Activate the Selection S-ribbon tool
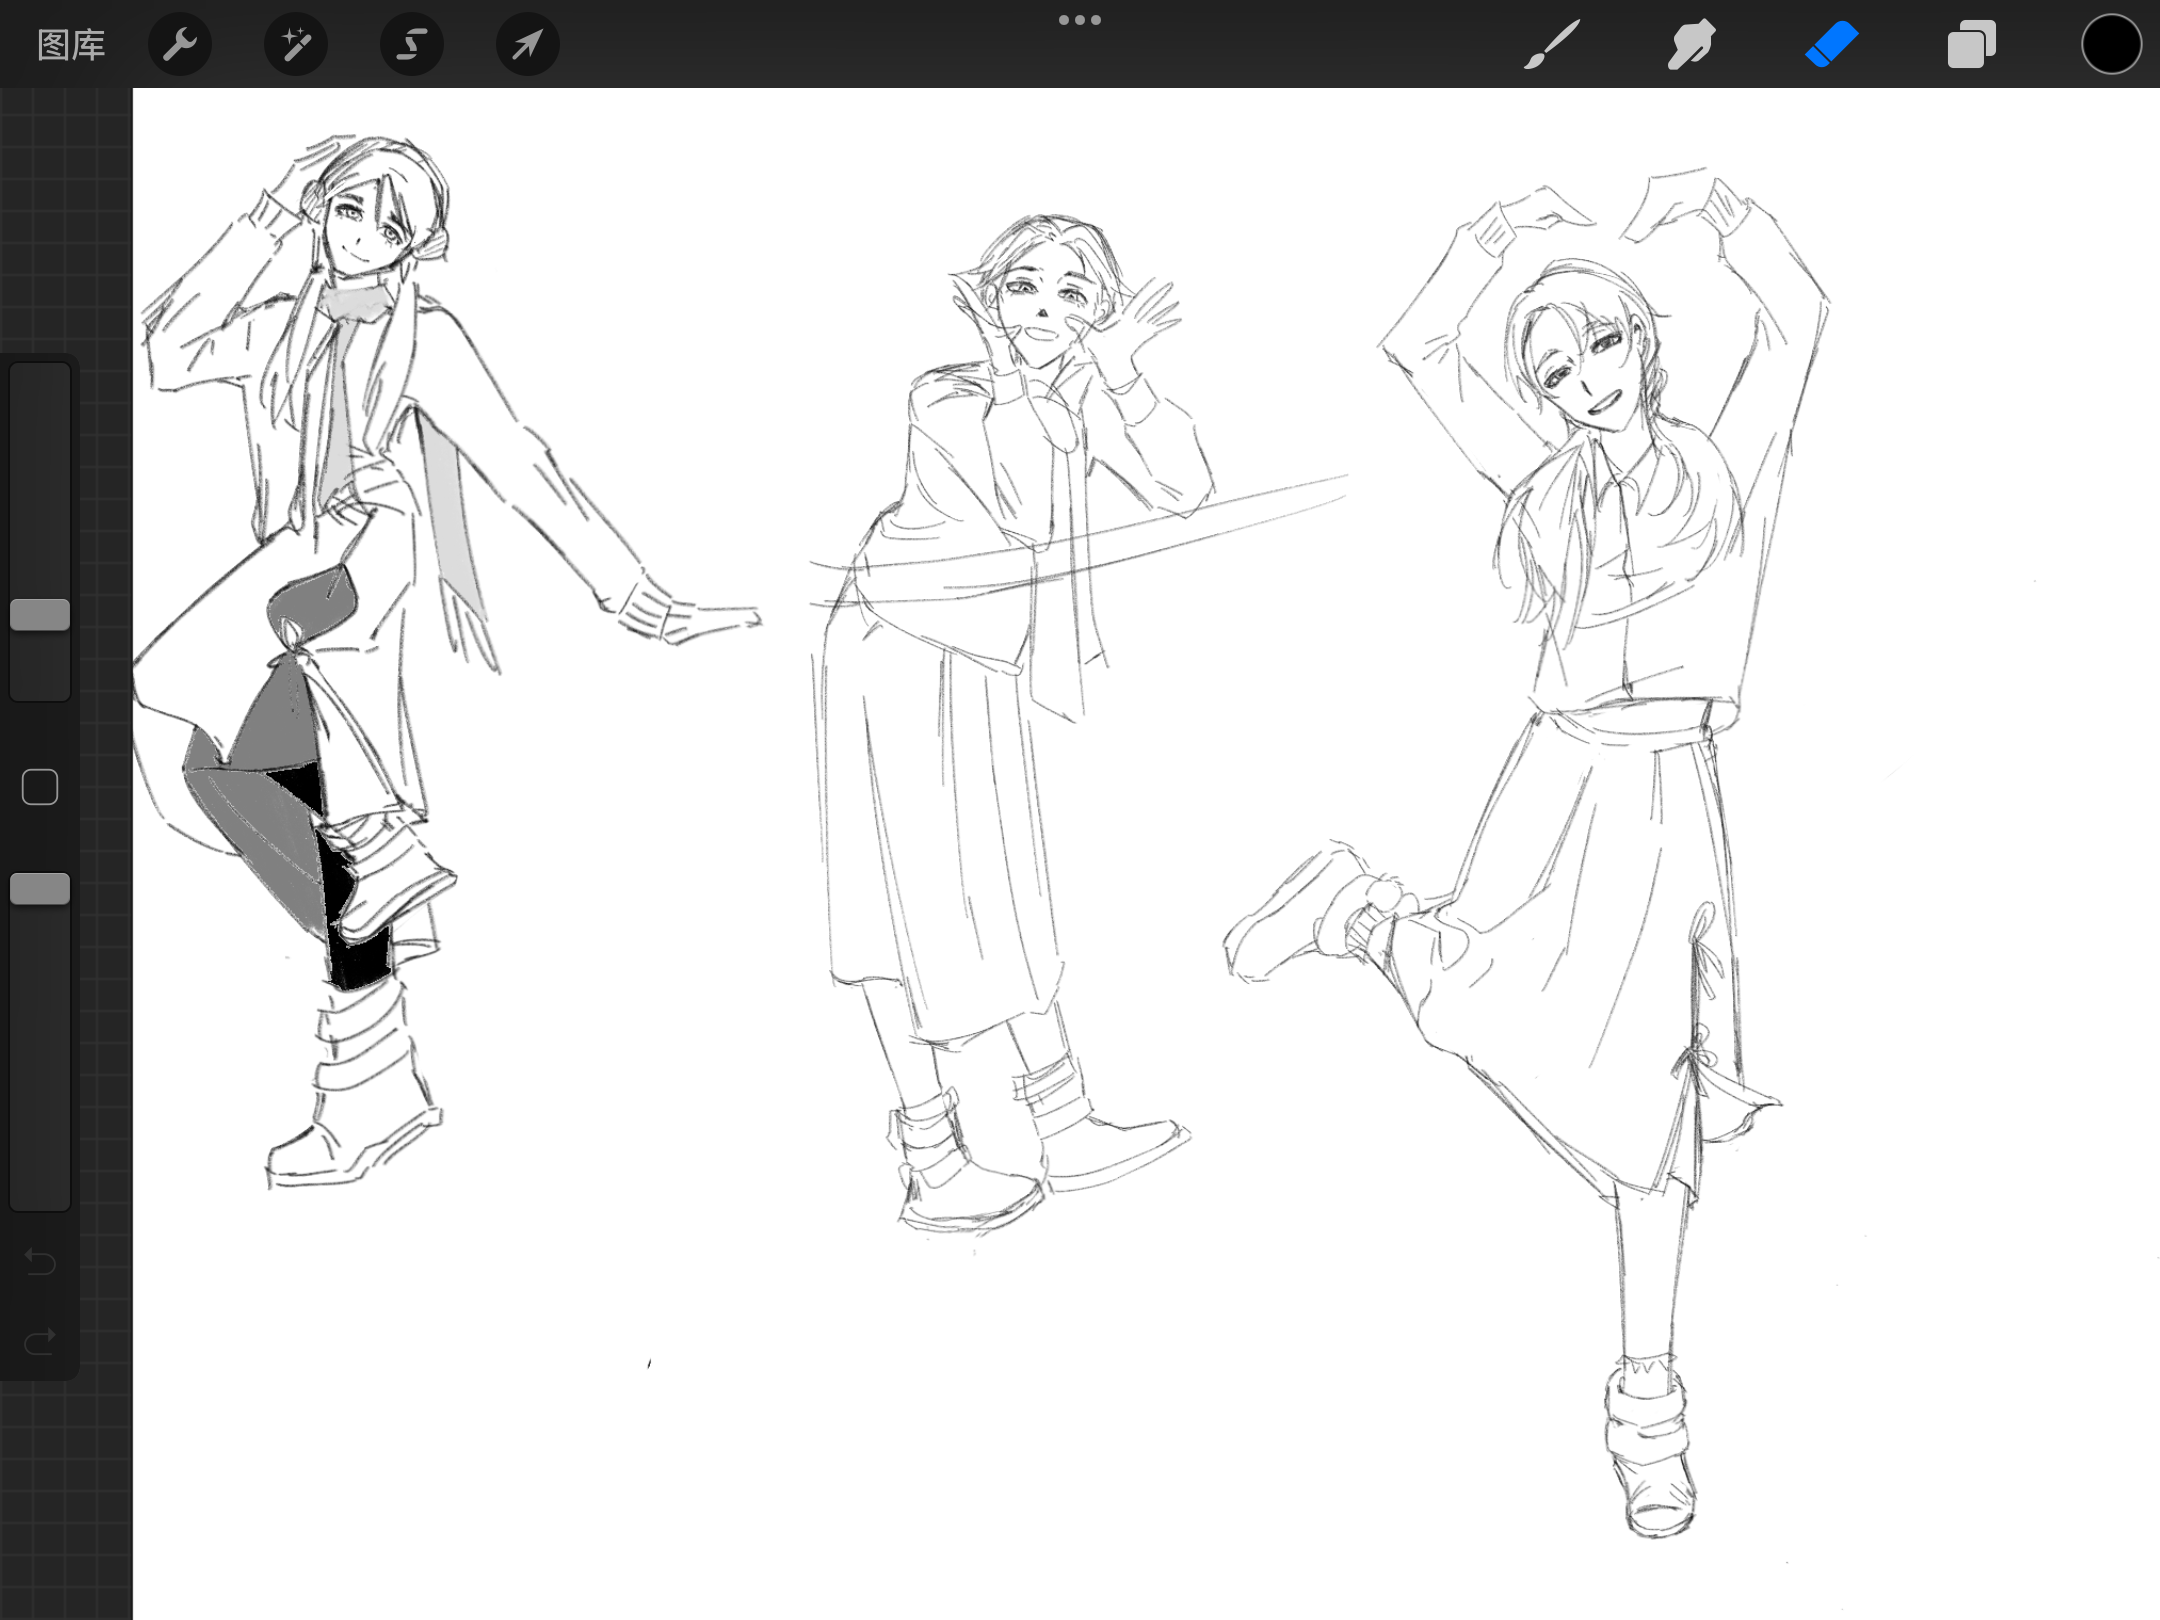 pos(412,45)
